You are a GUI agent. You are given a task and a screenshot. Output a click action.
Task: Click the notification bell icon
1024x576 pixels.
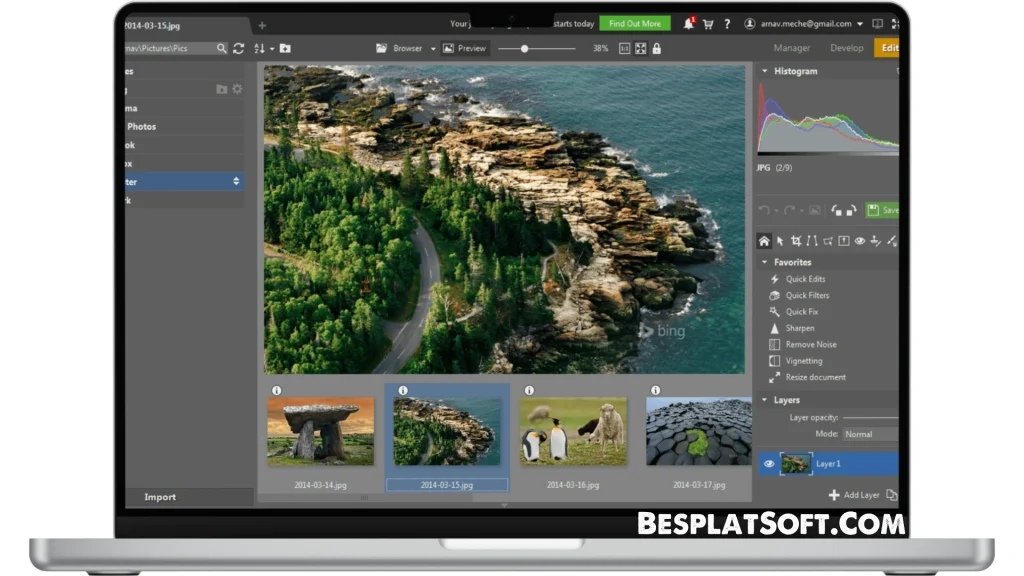click(x=689, y=24)
